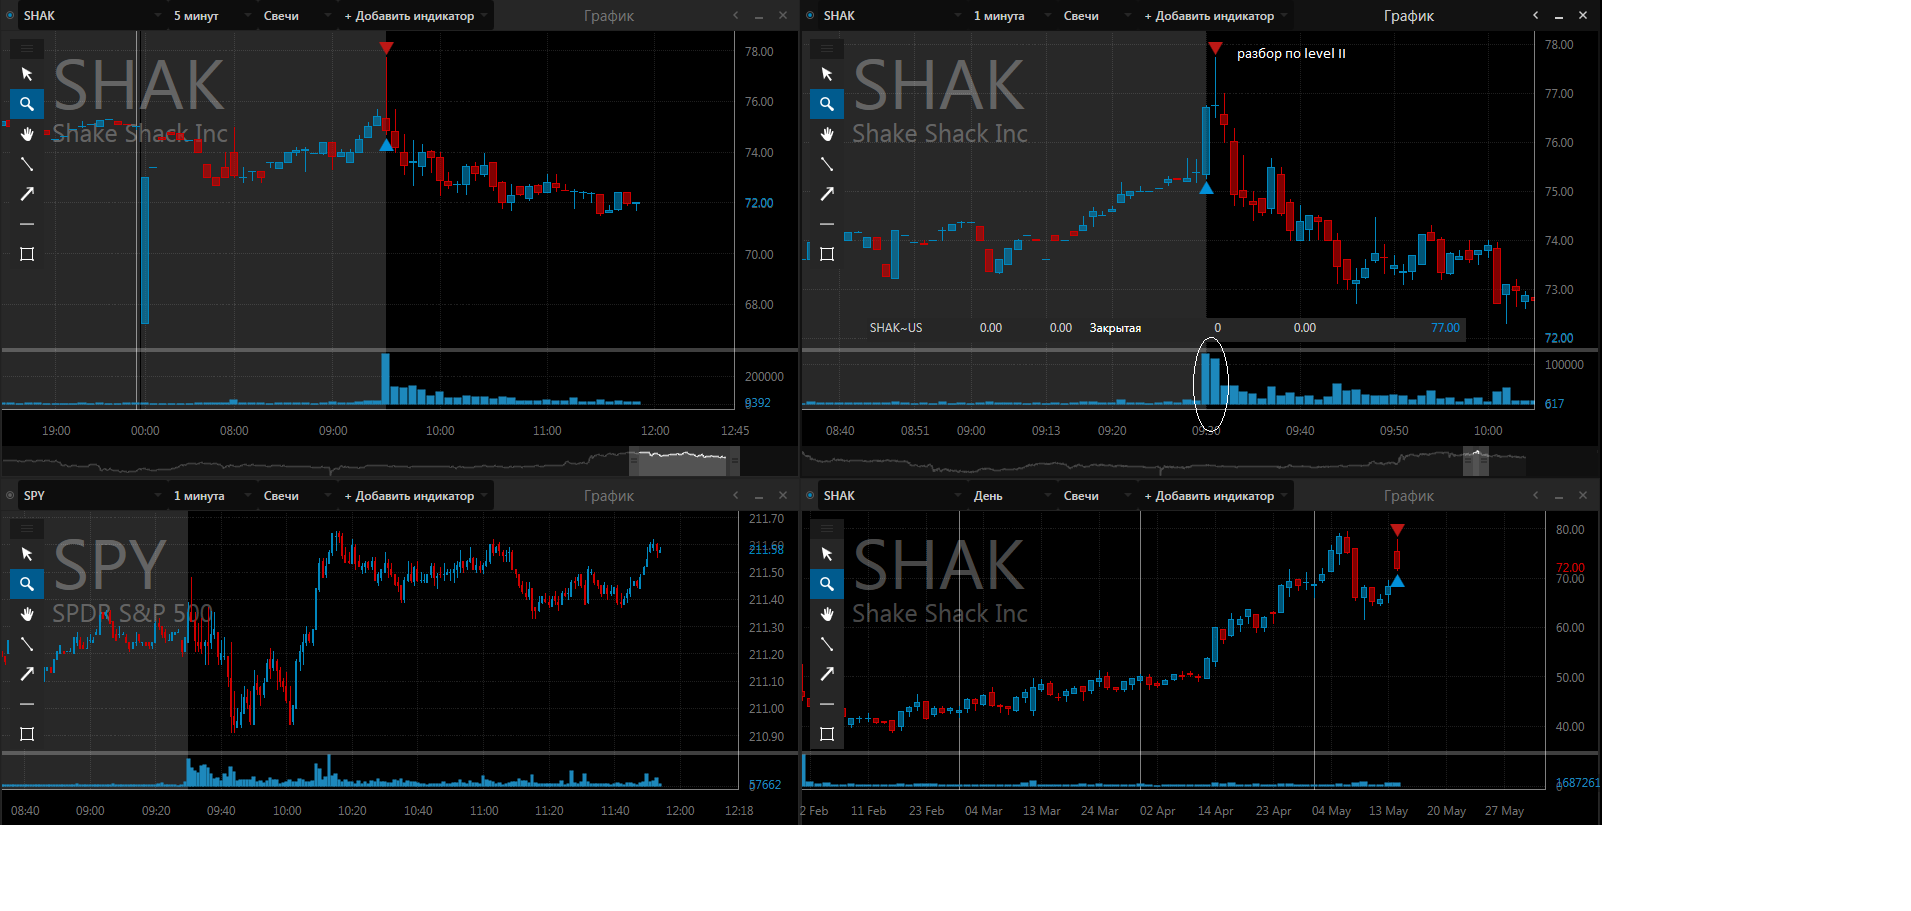Select arrow drawing tool in SPY chart
Screen dimensions: 1911x911
point(27,674)
